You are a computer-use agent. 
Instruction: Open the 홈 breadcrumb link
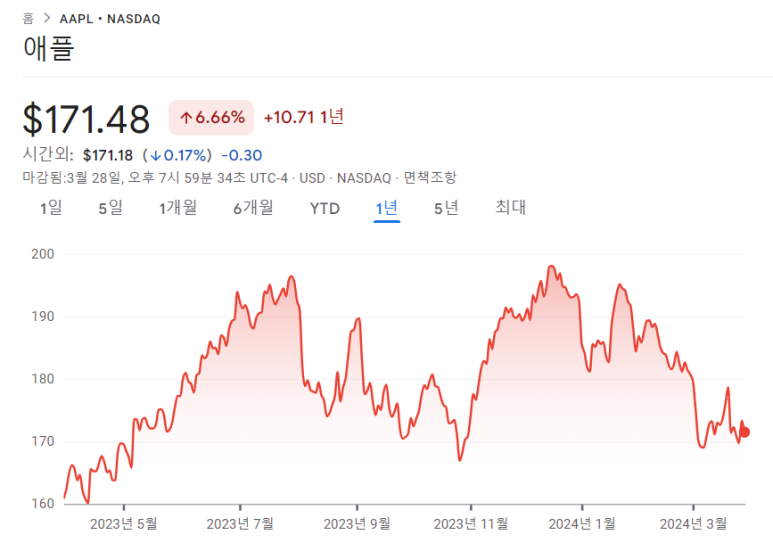(x=28, y=19)
